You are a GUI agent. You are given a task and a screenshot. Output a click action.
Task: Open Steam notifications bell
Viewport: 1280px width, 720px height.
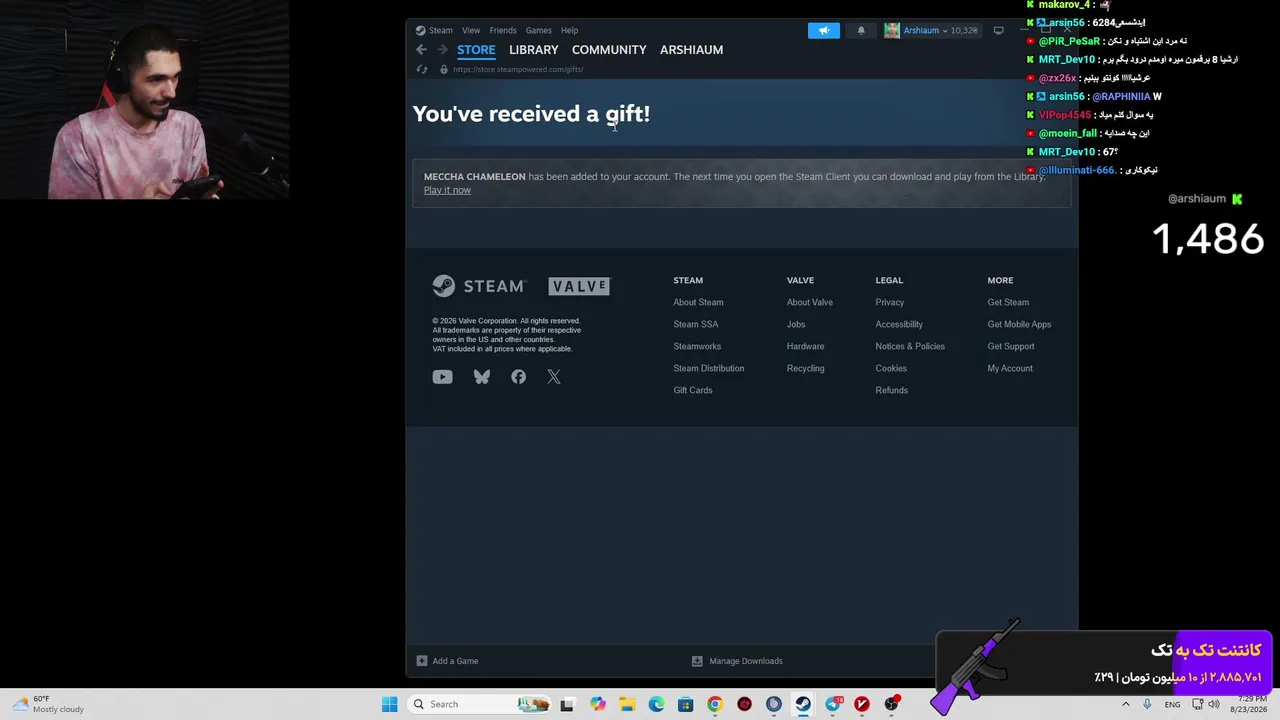pos(861,30)
